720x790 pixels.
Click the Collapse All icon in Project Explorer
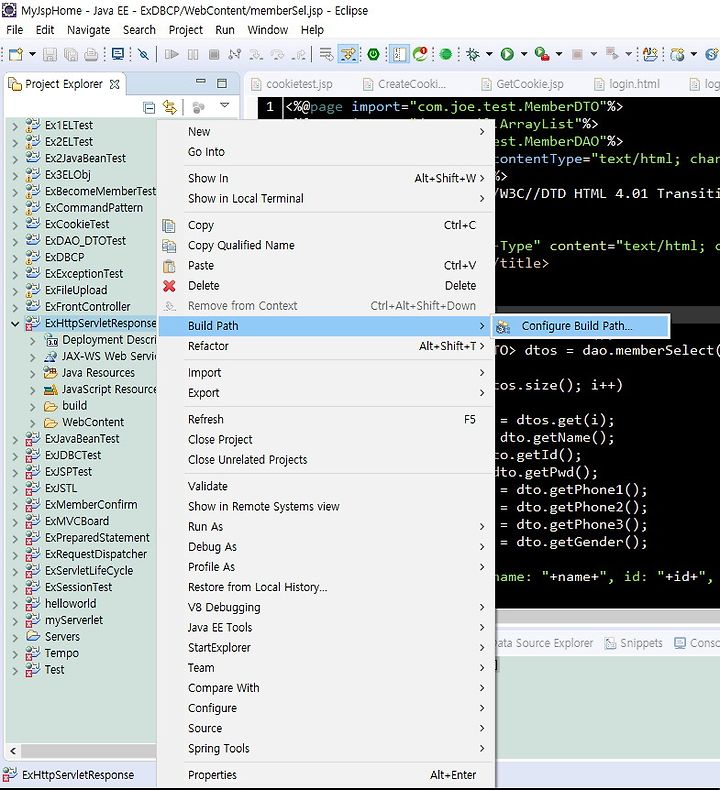coord(149,107)
